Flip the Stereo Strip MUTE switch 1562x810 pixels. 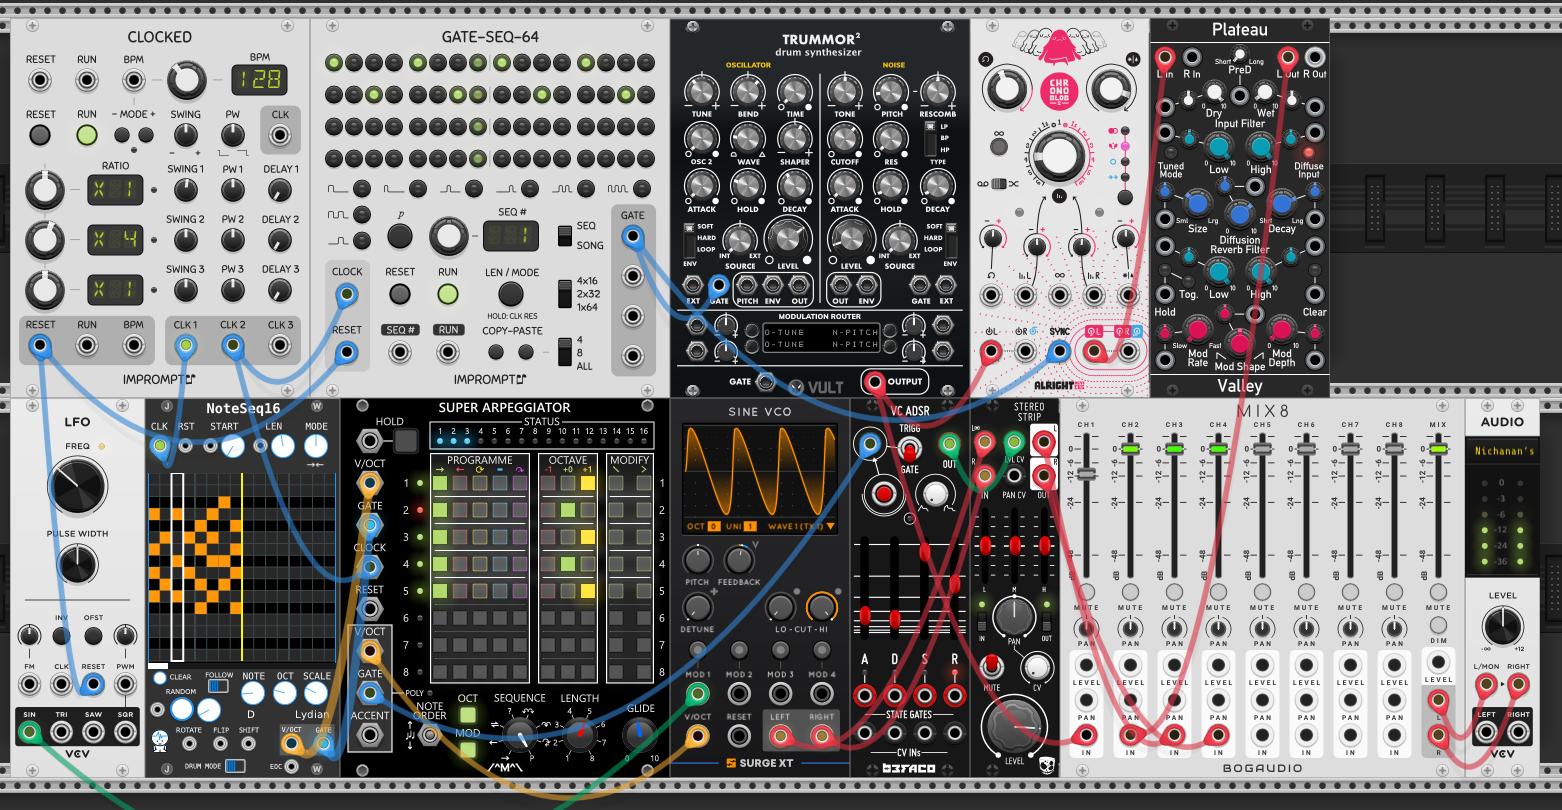(x=992, y=665)
